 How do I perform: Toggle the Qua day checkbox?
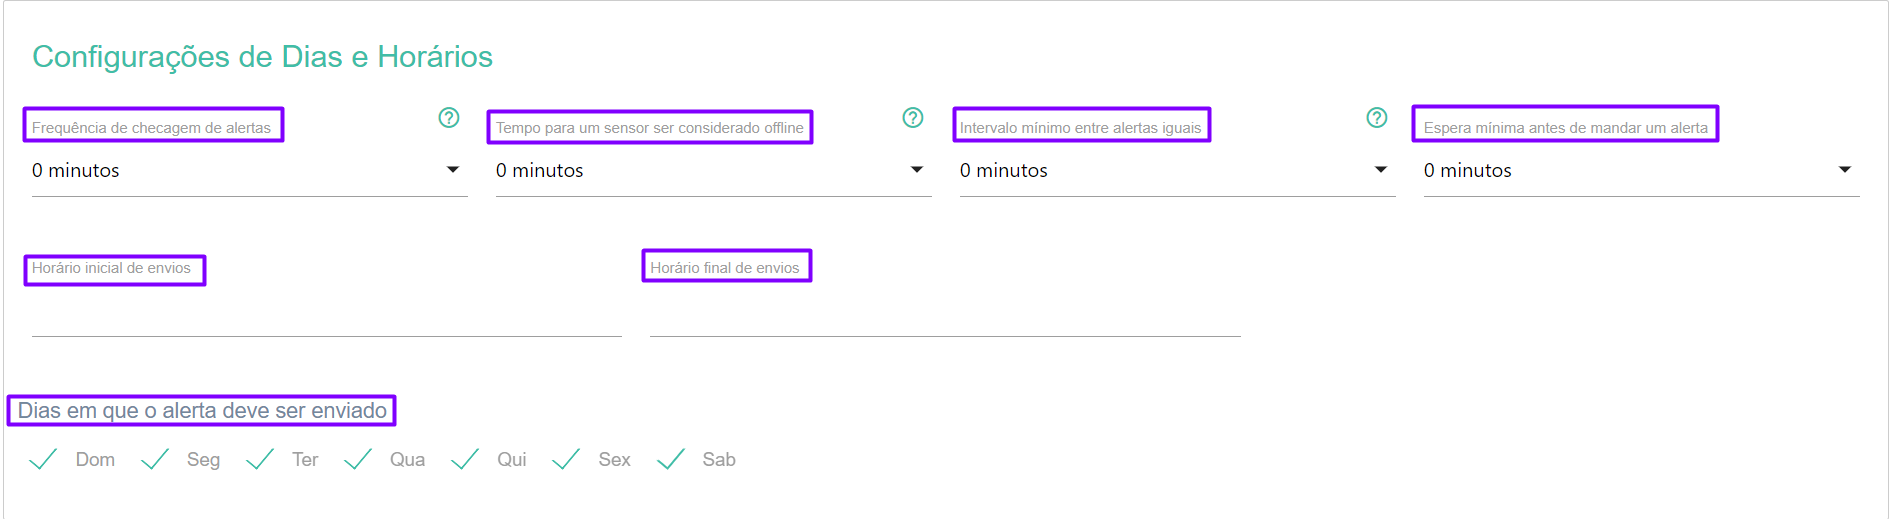pyautogui.click(x=358, y=460)
